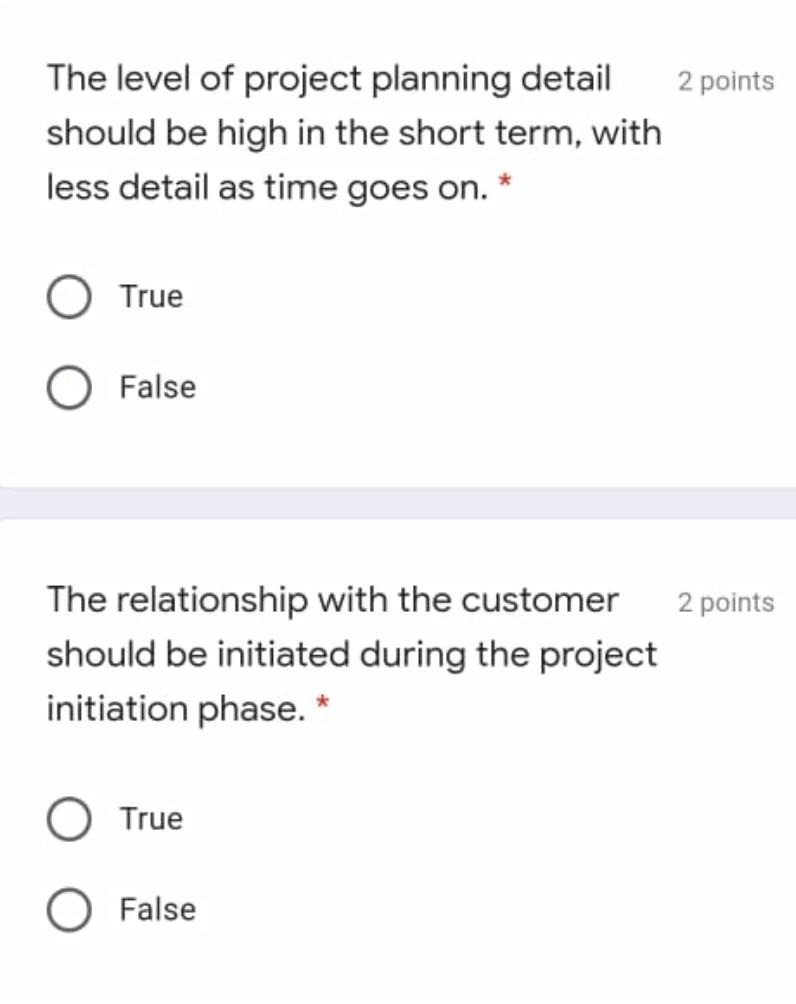796x1004 pixels.
Task: Click the False option label text in question two
Action: click(156, 909)
